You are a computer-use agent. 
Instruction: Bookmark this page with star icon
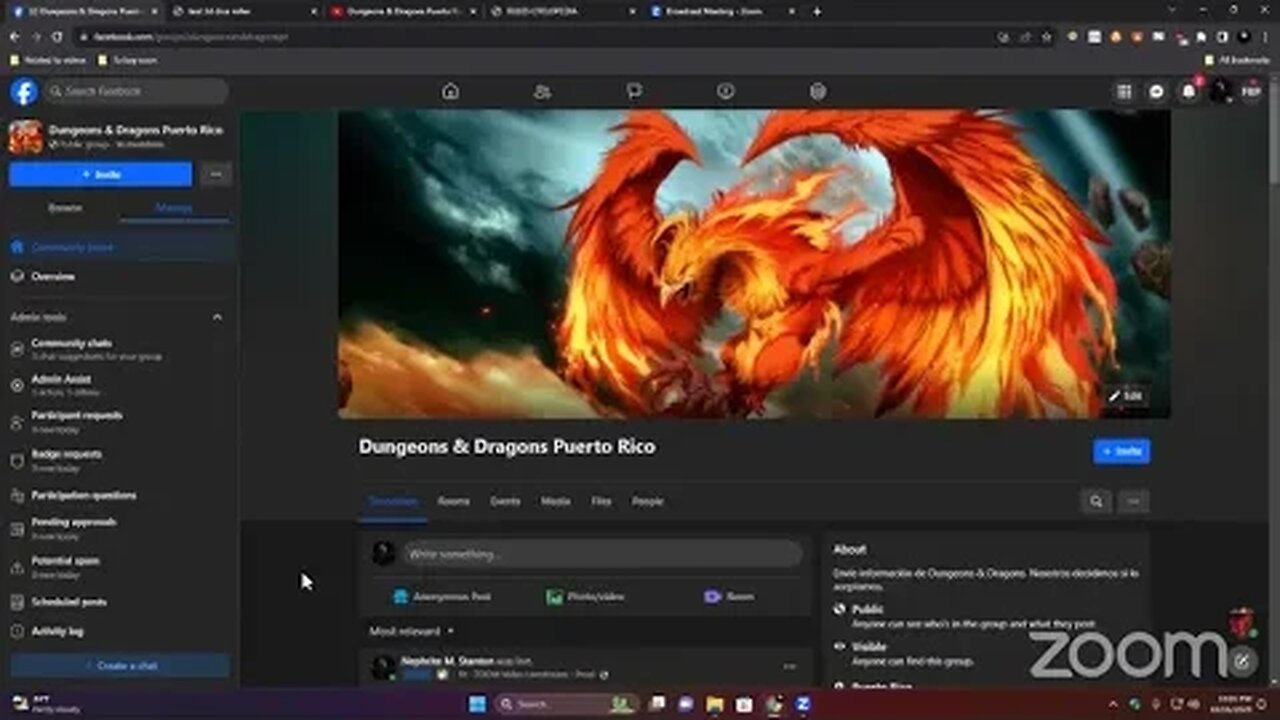[1046, 36]
